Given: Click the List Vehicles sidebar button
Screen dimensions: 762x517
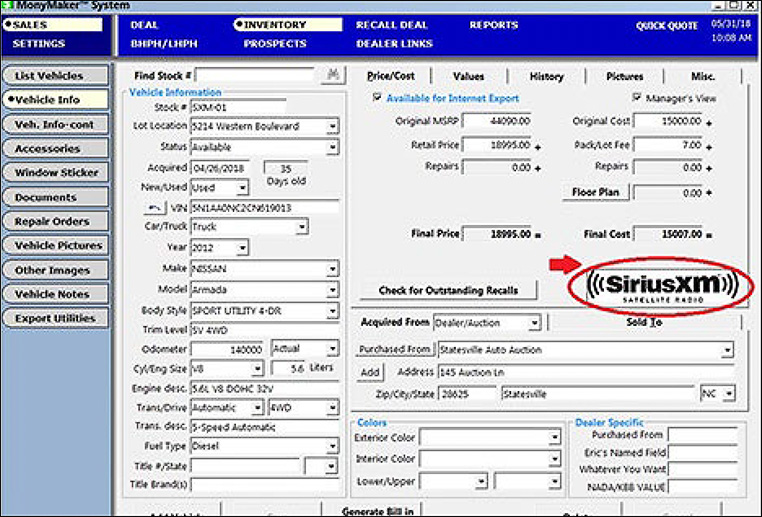Looking at the screenshot, I should (55, 75).
